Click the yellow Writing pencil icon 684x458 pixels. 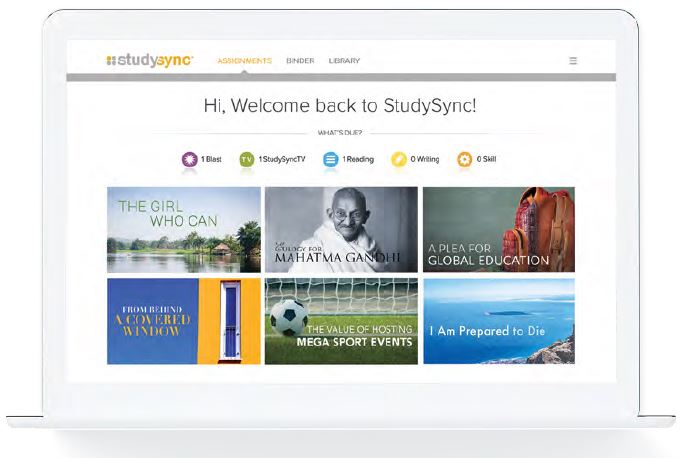coord(399,159)
